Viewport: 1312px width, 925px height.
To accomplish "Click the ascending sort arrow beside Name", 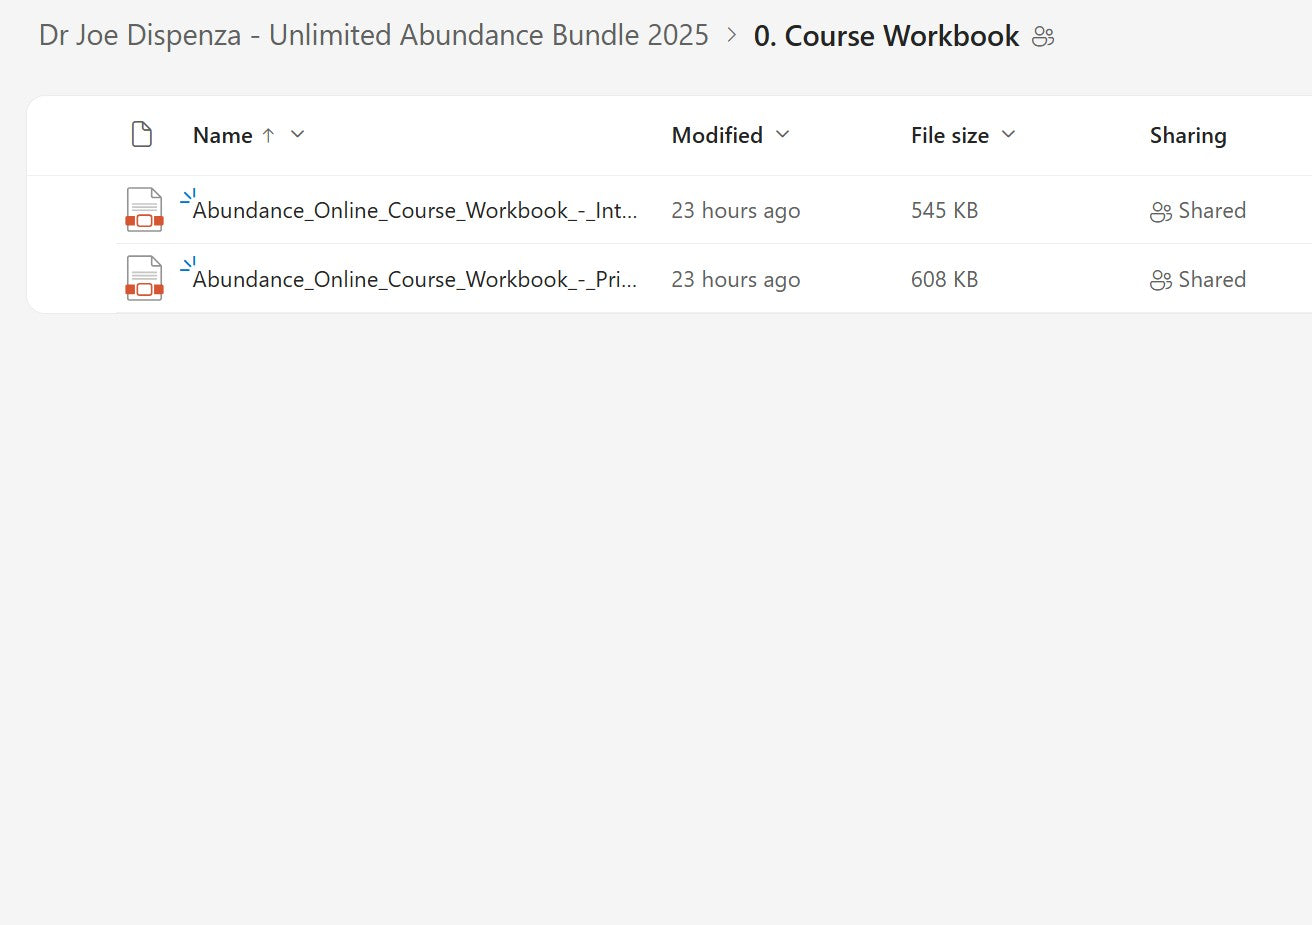I will pyautogui.click(x=268, y=135).
